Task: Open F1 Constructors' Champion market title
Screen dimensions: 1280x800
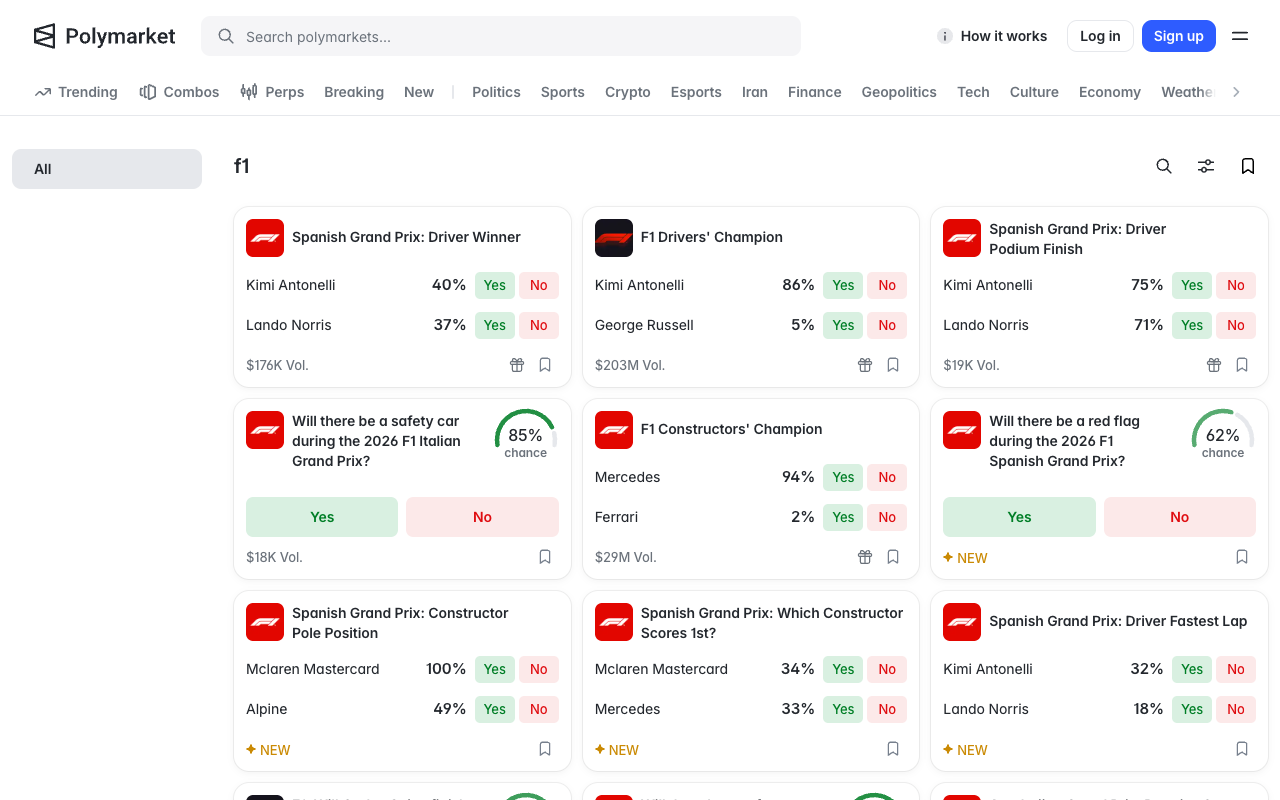Action: [x=731, y=429]
